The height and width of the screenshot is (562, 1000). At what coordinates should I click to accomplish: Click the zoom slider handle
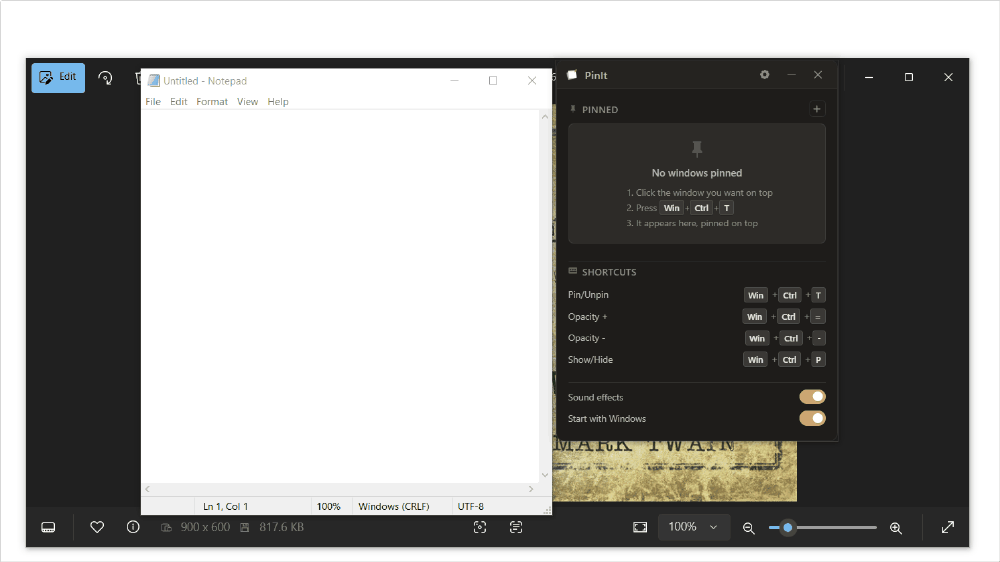click(788, 528)
